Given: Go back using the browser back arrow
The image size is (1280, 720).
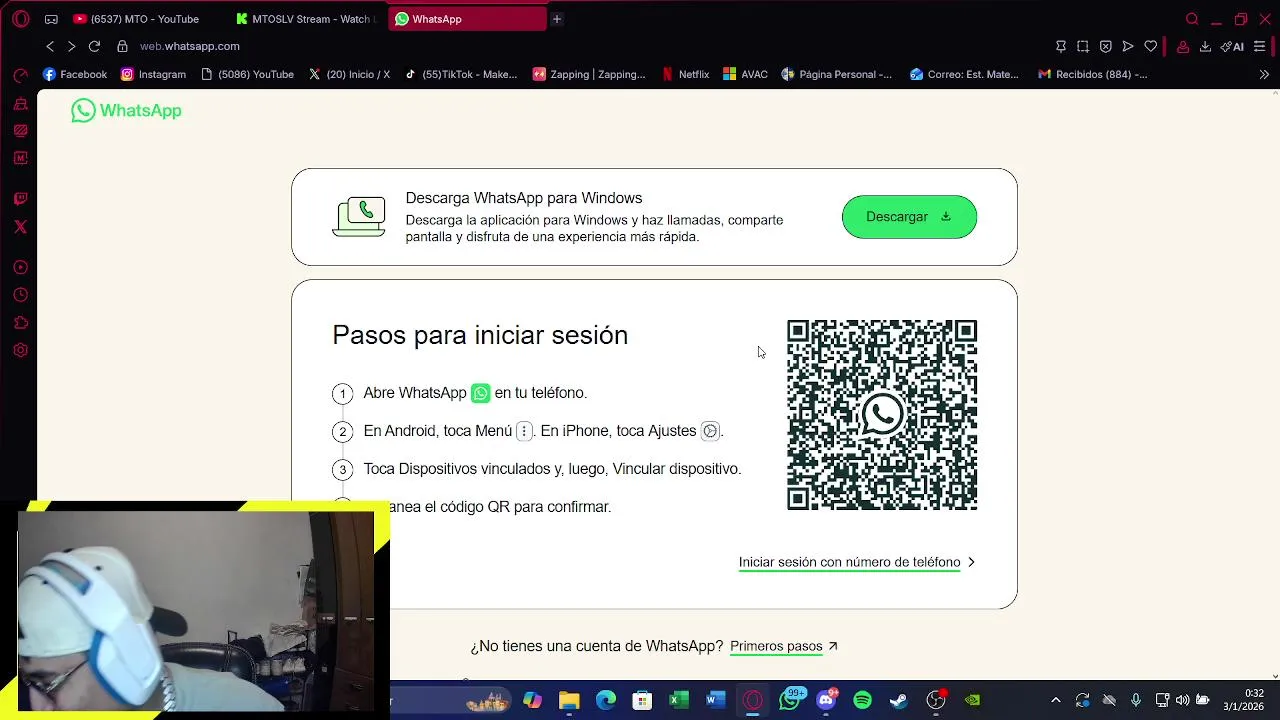Looking at the screenshot, I should 50,46.
